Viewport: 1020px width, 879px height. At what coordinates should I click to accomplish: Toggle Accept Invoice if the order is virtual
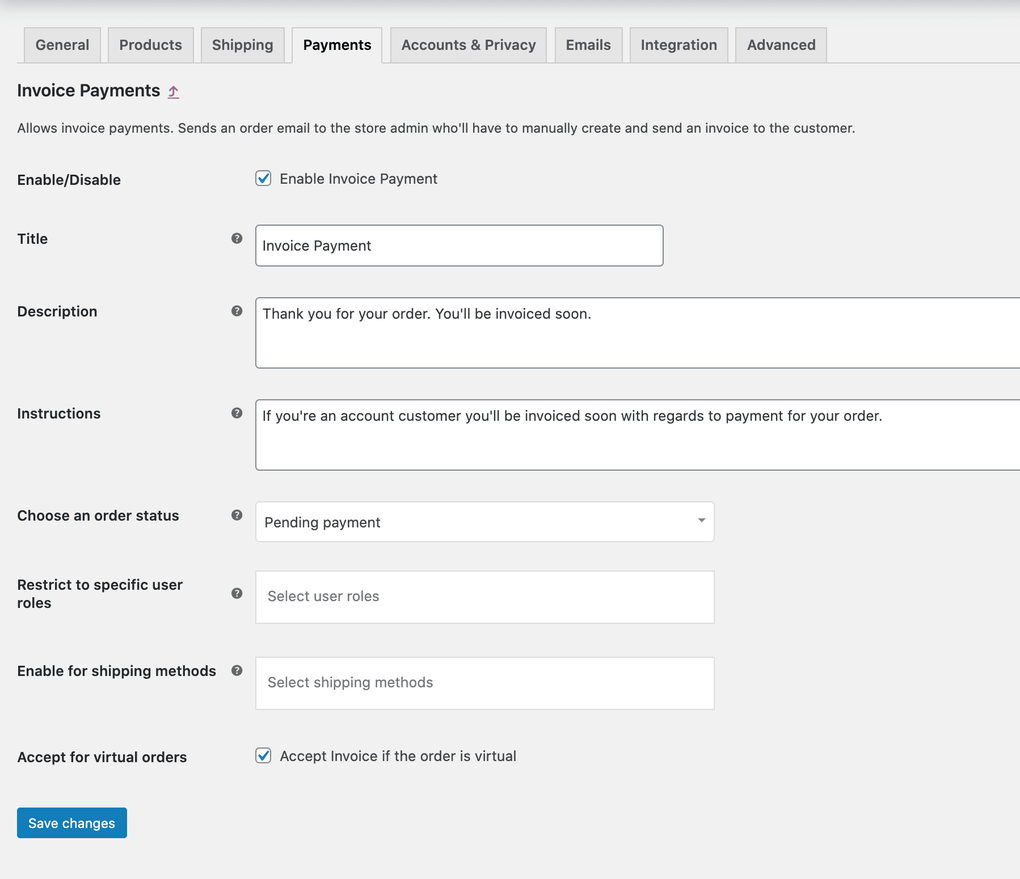pos(264,756)
